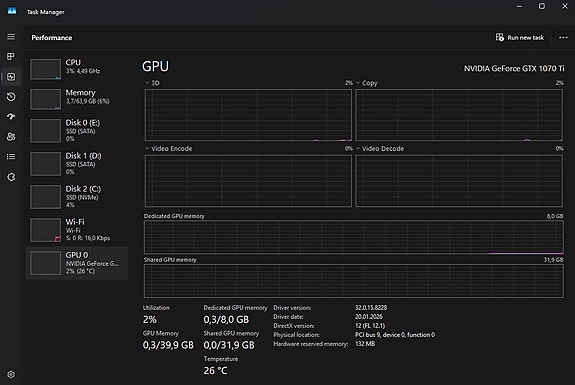Screen dimensions: 575x385
Task: Click the CPU mini graph thumbnail
Action: click(x=45, y=69)
